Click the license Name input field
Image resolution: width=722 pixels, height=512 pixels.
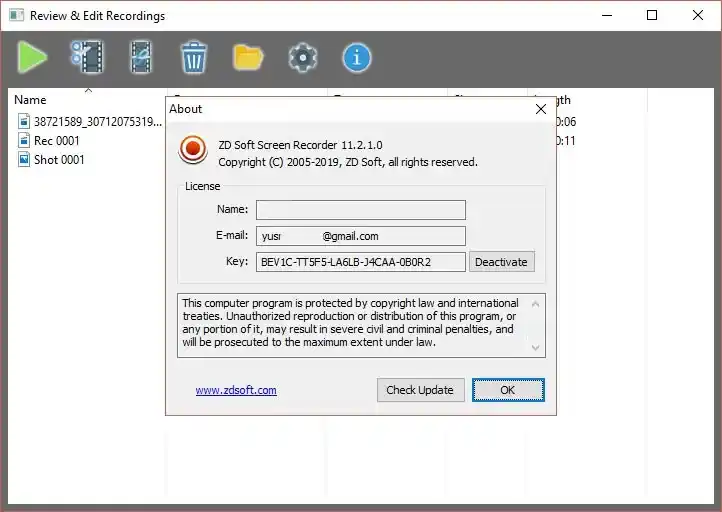pyautogui.click(x=361, y=209)
